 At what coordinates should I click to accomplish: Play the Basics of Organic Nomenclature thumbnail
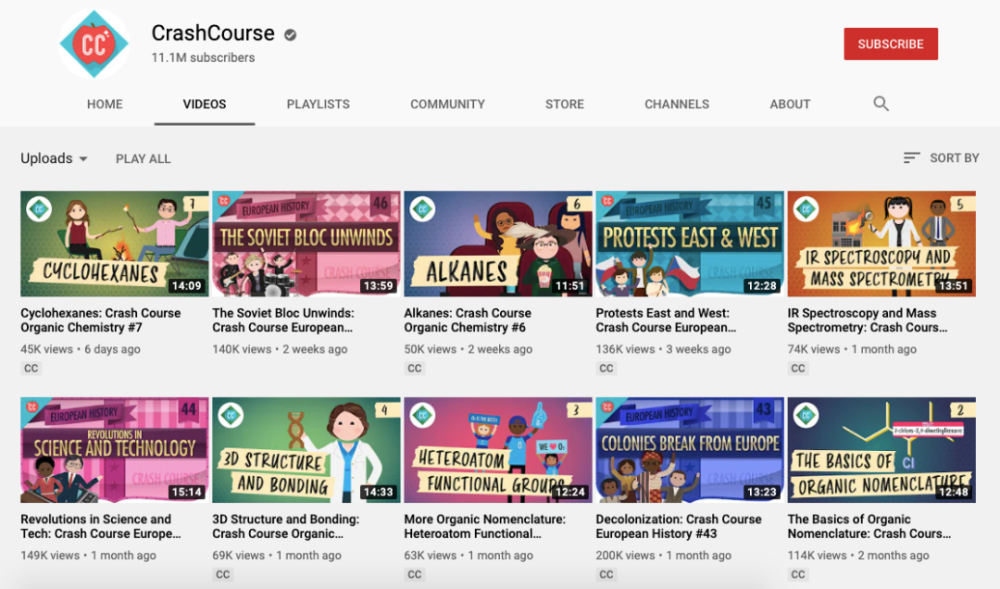(881, 450)
